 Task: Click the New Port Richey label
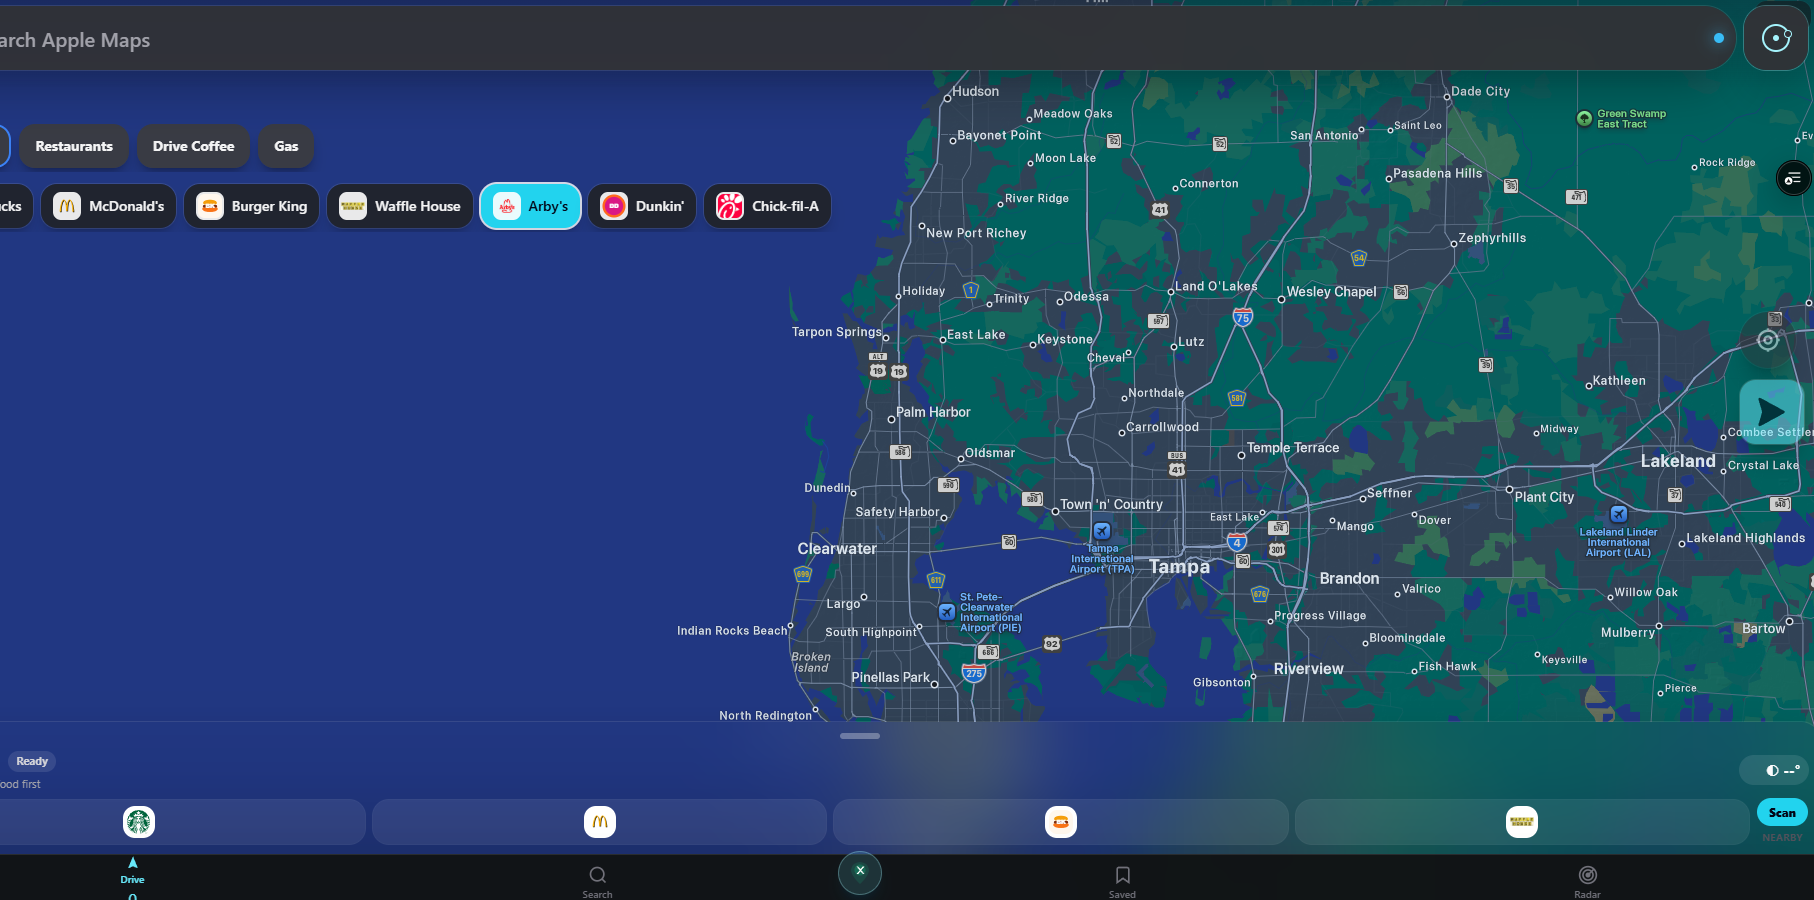[976, 233]
